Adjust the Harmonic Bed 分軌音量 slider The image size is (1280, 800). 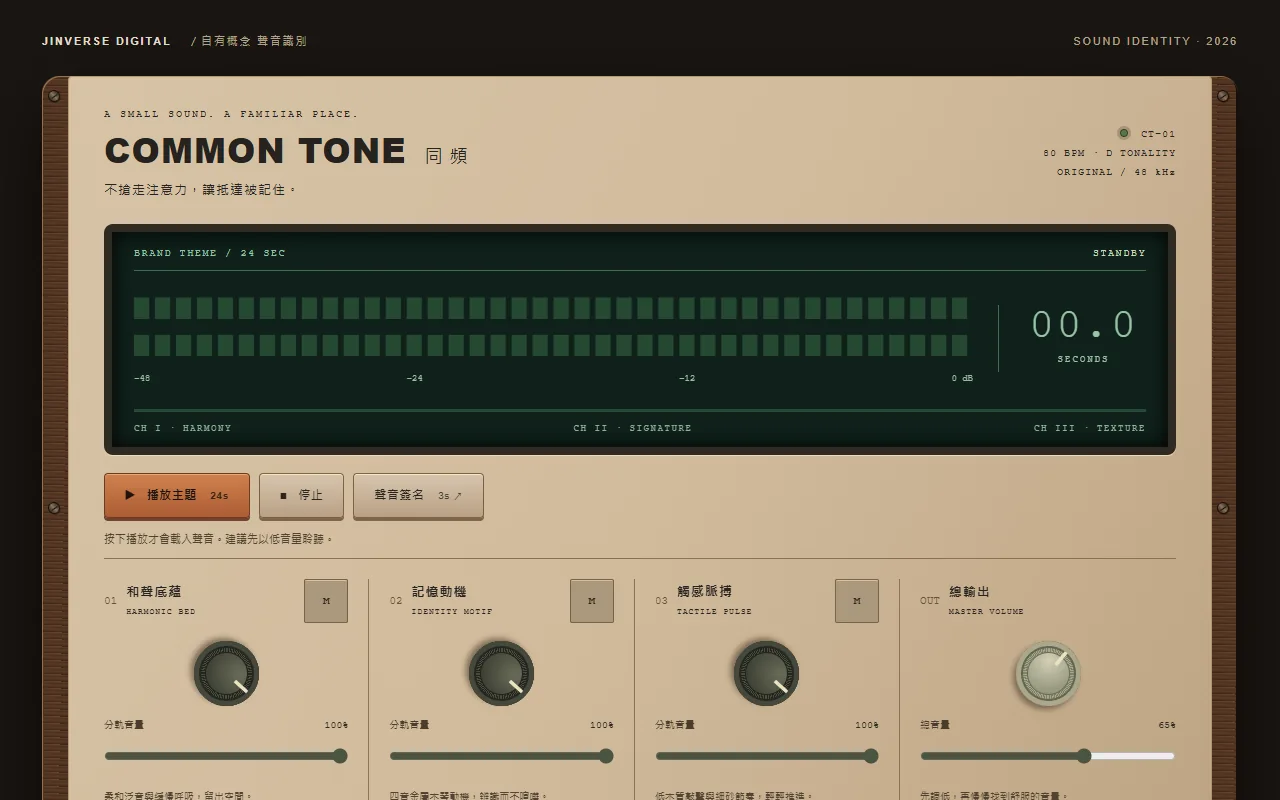[226, 756]
